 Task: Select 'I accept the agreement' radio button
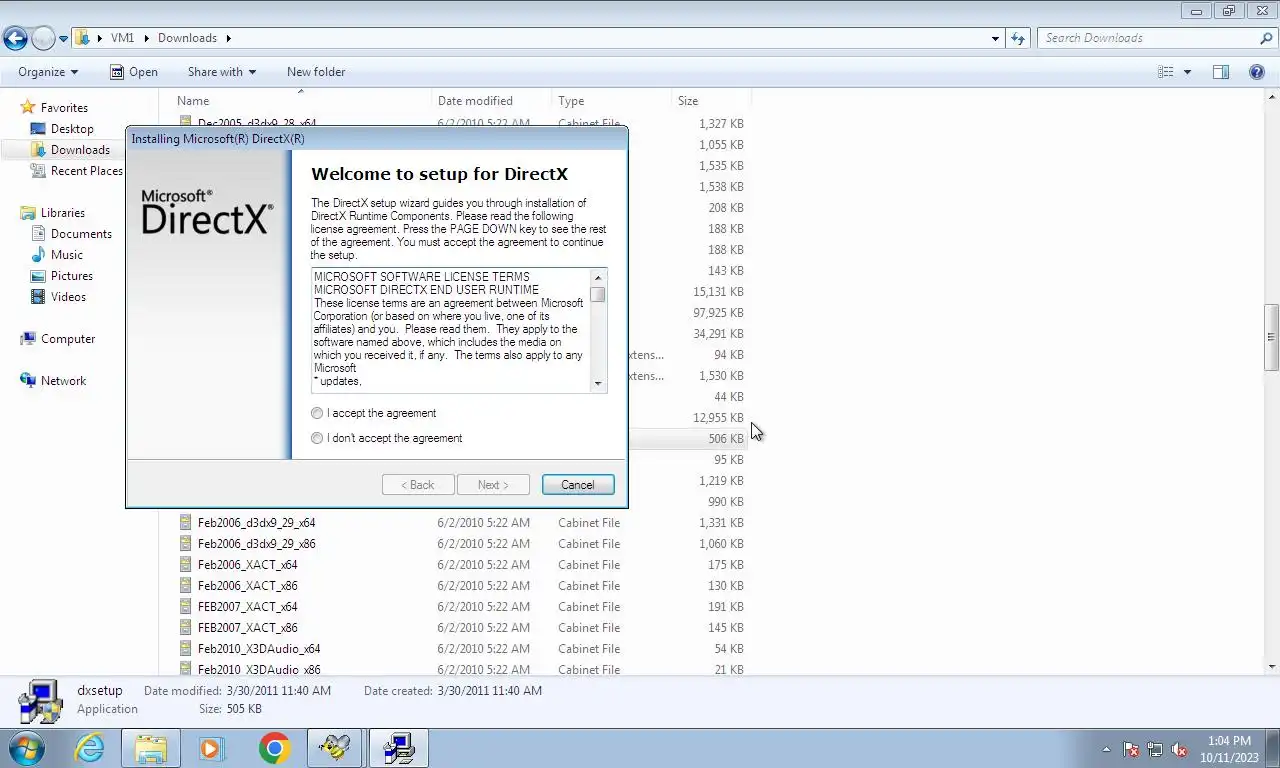317,413
